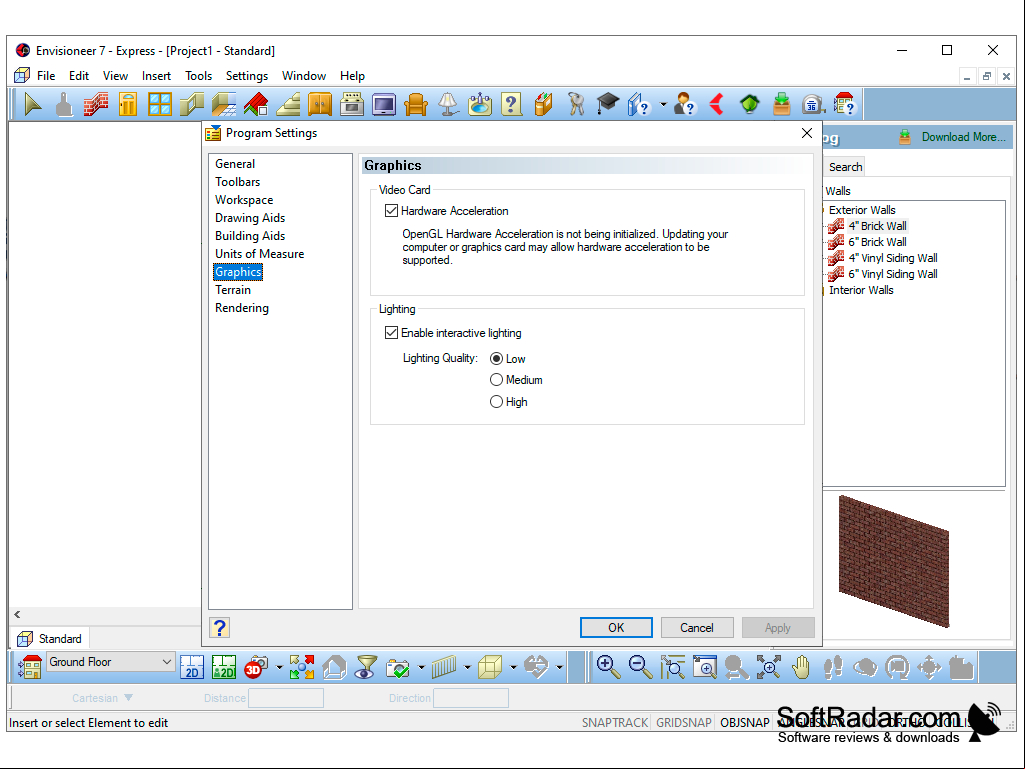
Task: Select High lighting quality
Action: (496, 402)
